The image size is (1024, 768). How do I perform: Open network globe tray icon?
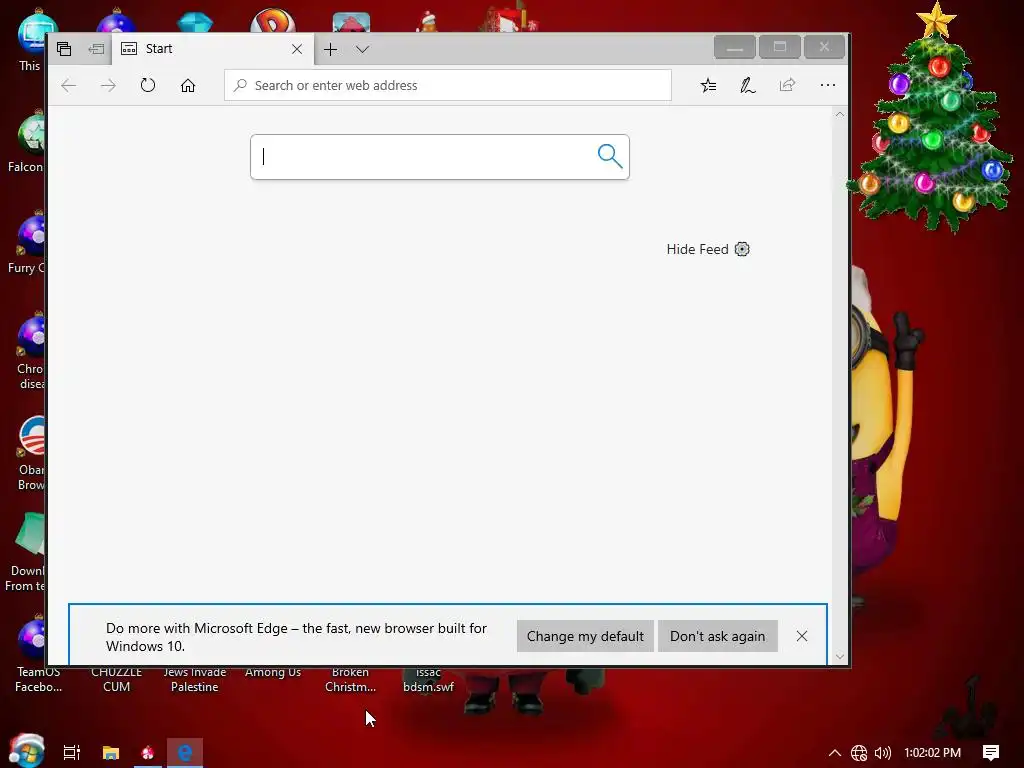(x=859, y=753)
